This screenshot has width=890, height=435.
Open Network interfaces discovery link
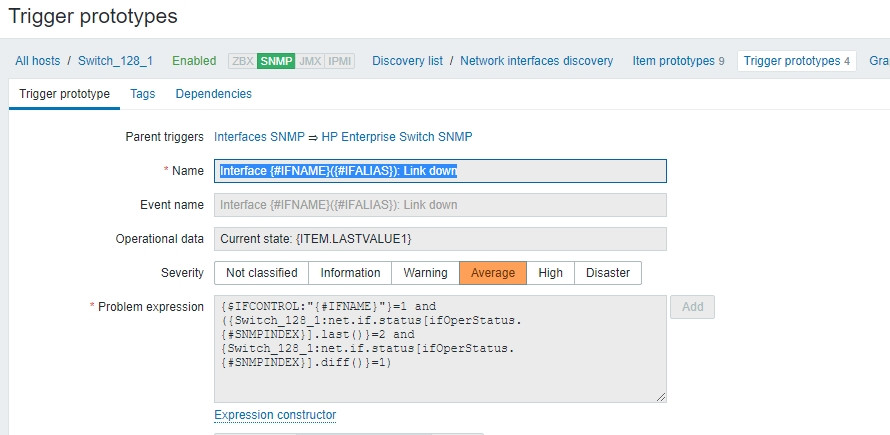point(536,61)
